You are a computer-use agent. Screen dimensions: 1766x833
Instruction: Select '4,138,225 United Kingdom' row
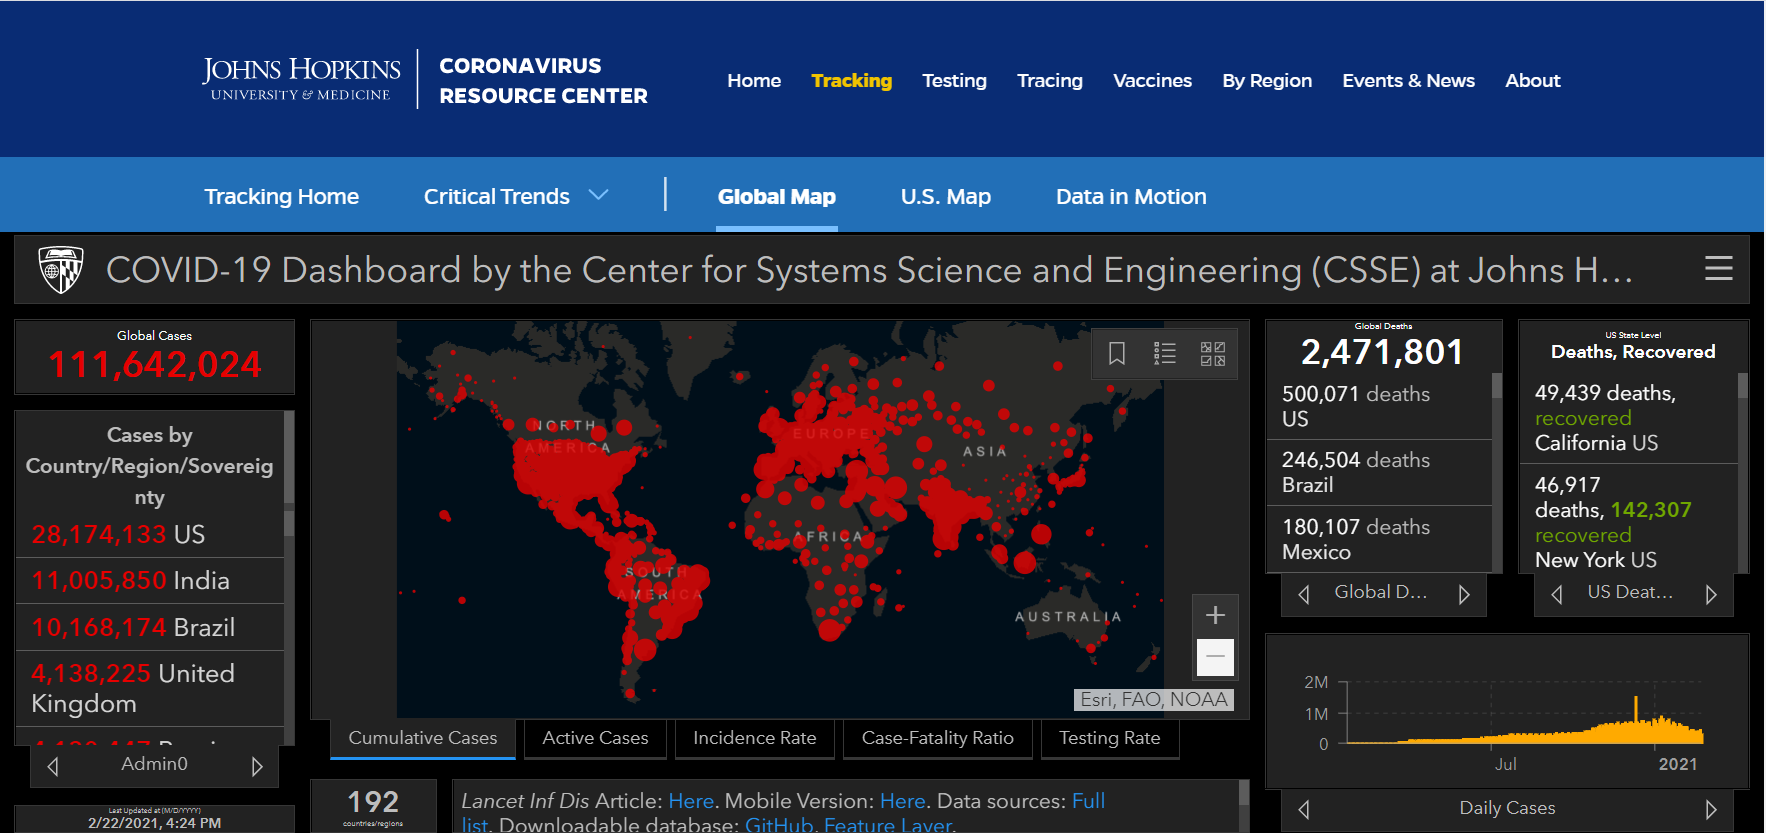(150, 688)
